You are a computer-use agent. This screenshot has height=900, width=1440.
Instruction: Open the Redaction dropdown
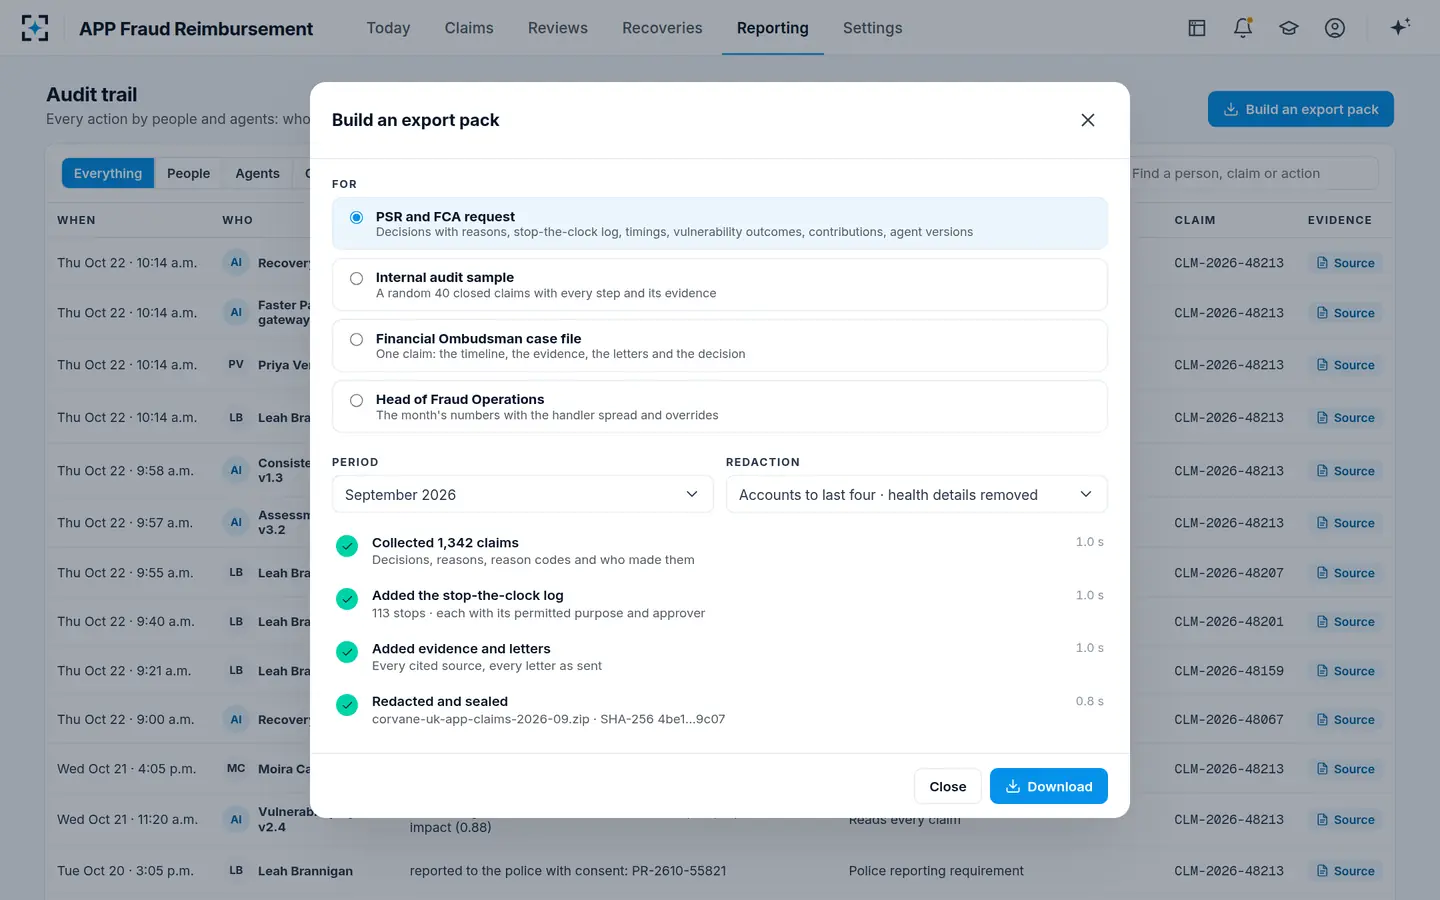tap(917, 495)
